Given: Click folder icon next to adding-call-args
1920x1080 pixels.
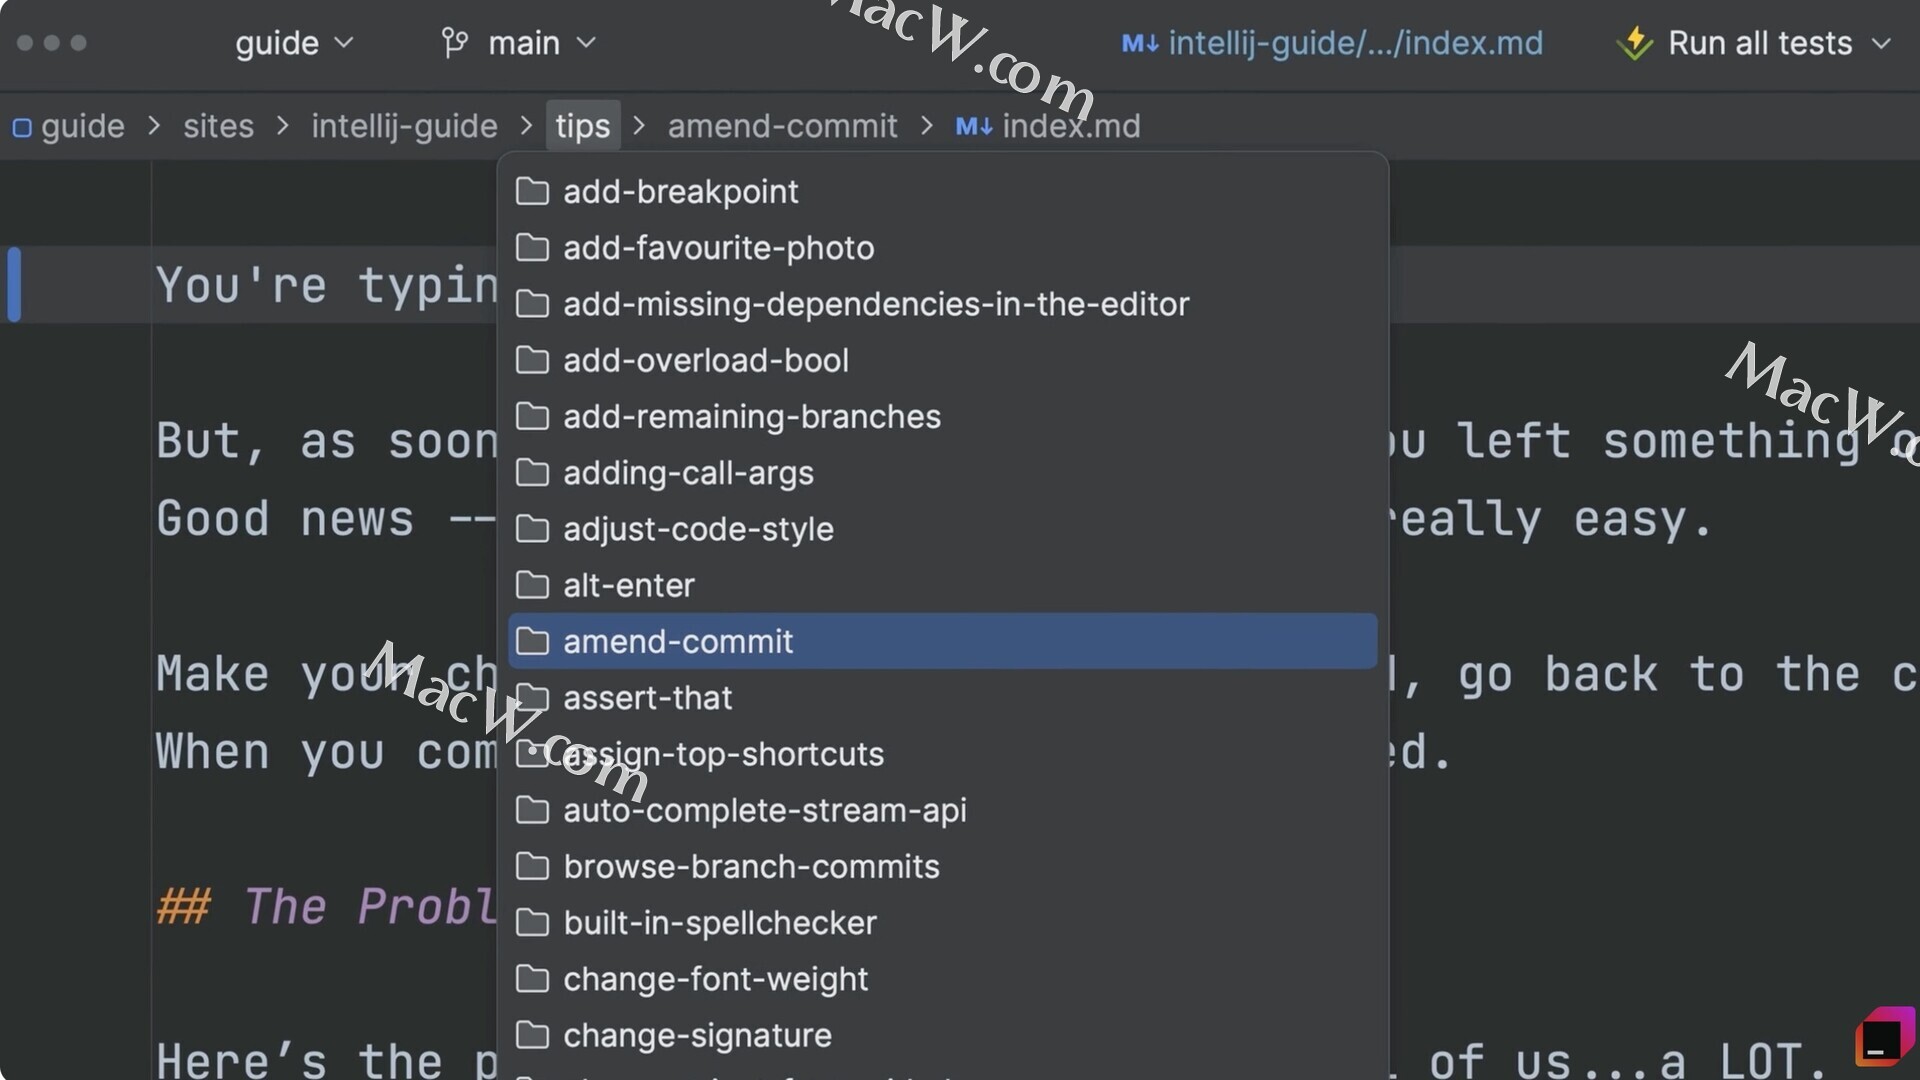Looking at the screenshot, I should coord(532,472).
